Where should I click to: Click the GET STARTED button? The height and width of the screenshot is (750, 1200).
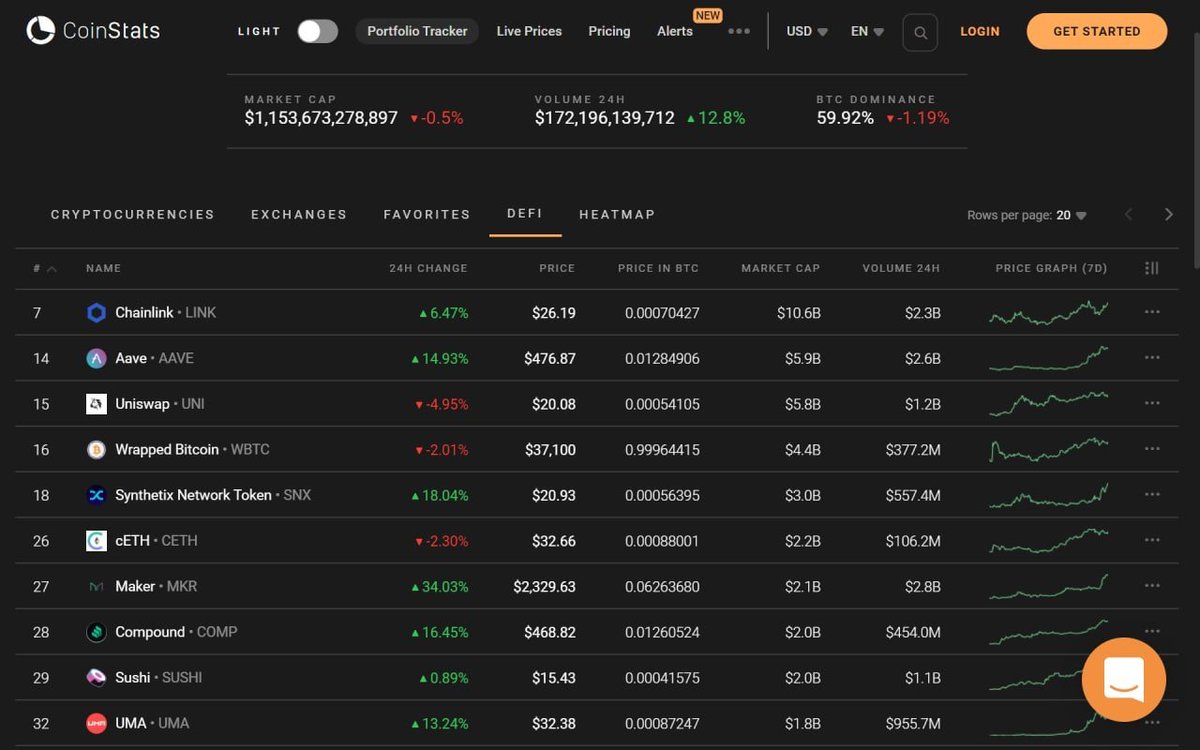click(x=1097, y=31)
